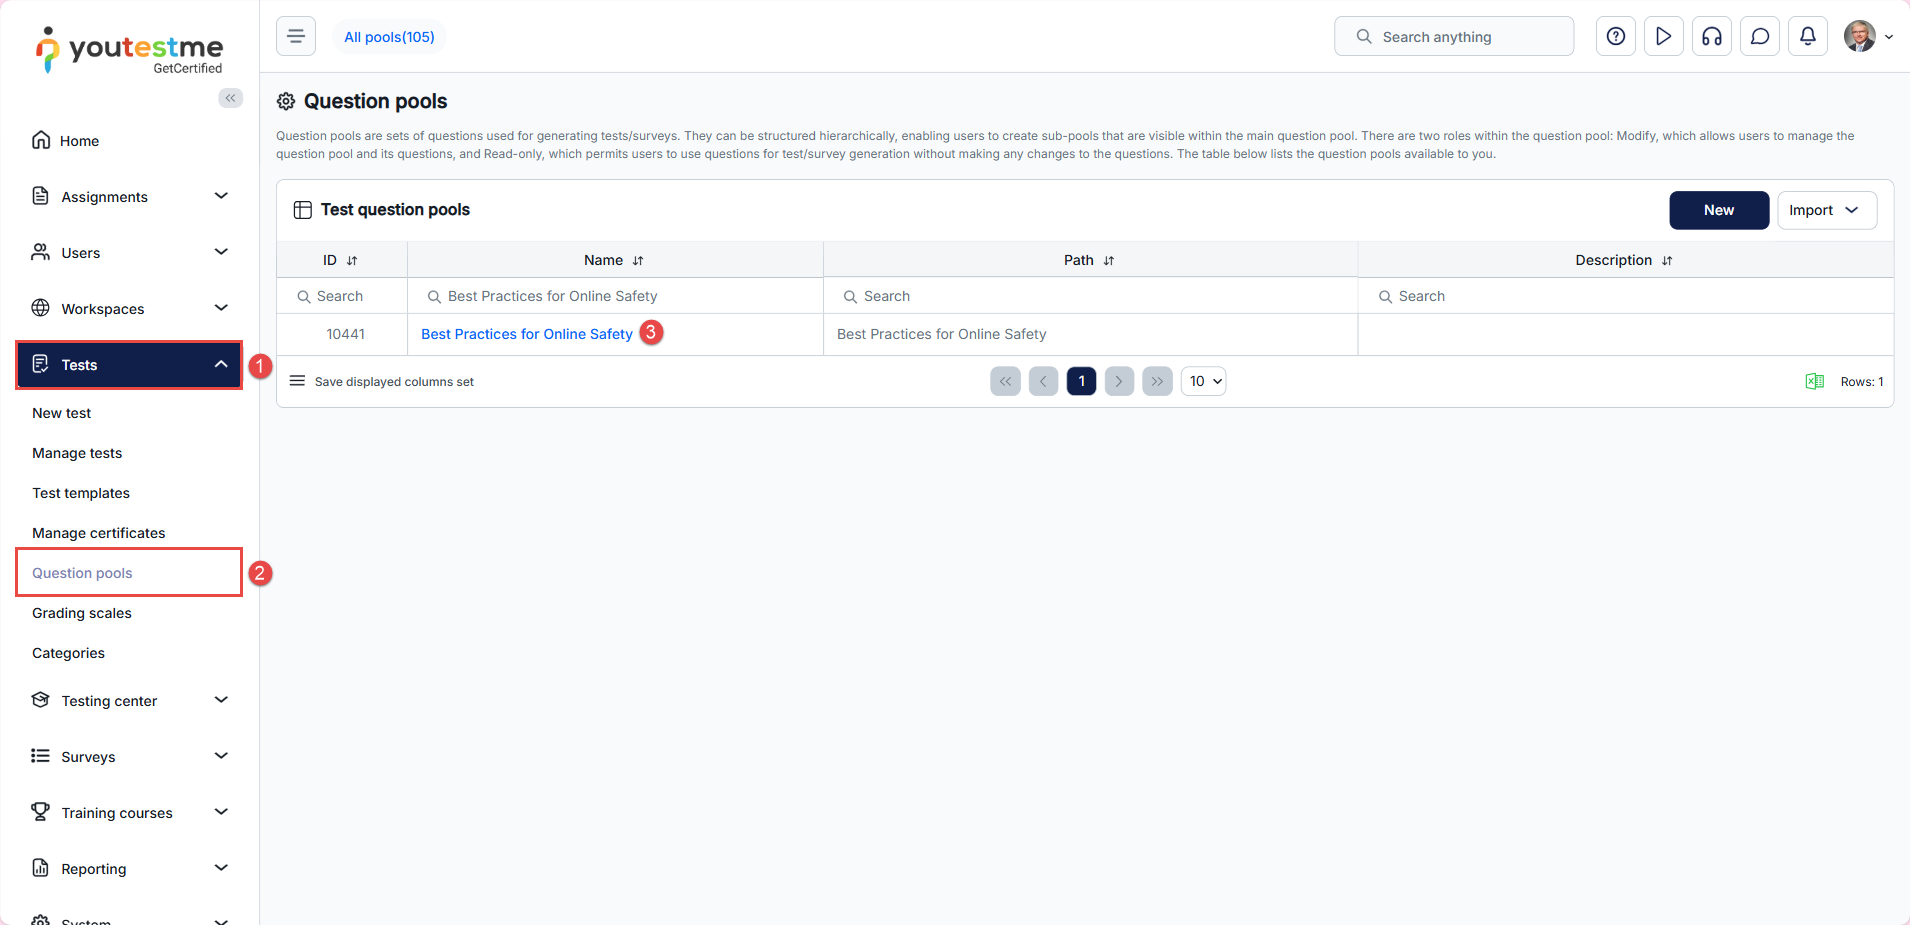Screen dimensions: 1910x925
Task: Click the New button
Action: click(x=1719, y=210)
